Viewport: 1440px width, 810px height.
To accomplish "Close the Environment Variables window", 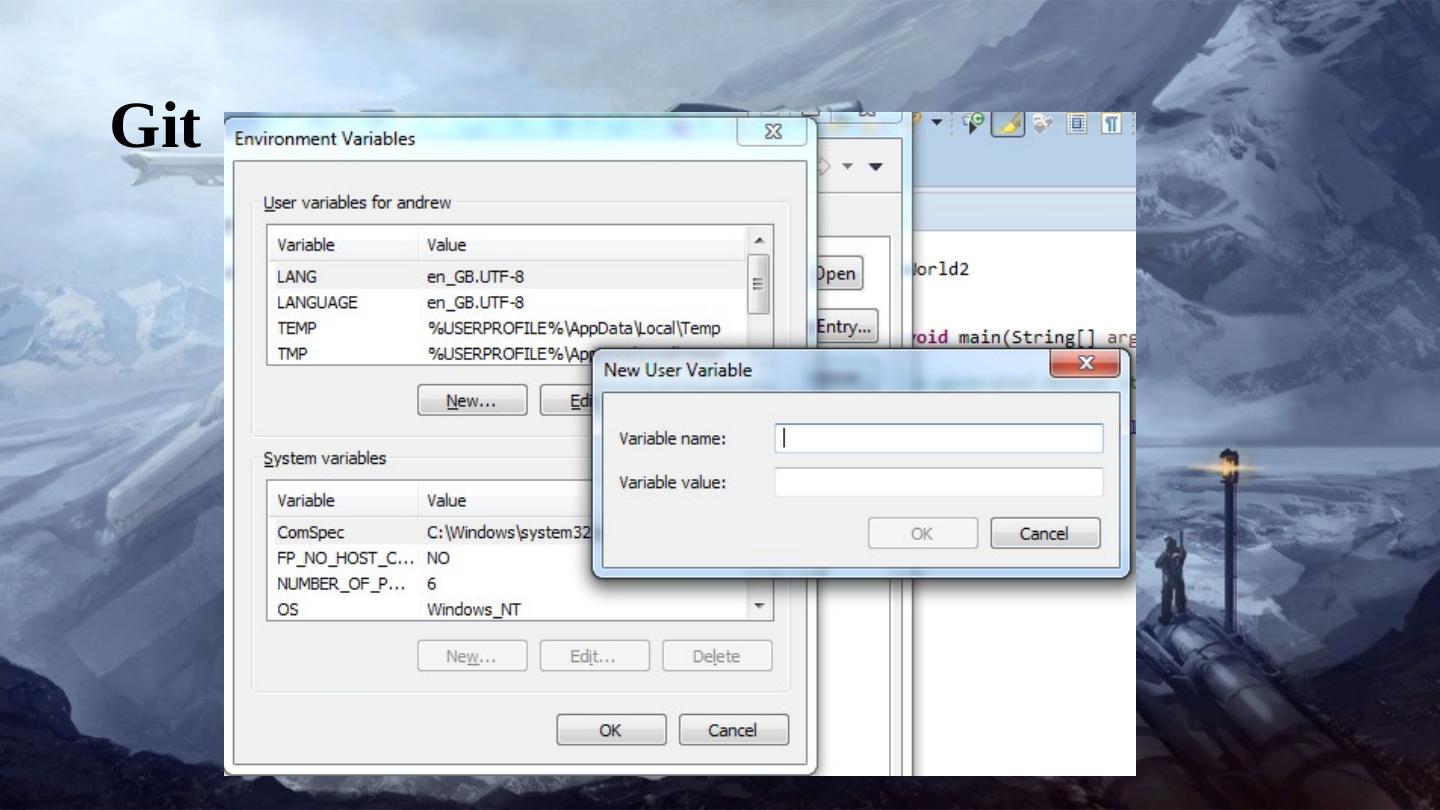I will (x=772, y=133).
